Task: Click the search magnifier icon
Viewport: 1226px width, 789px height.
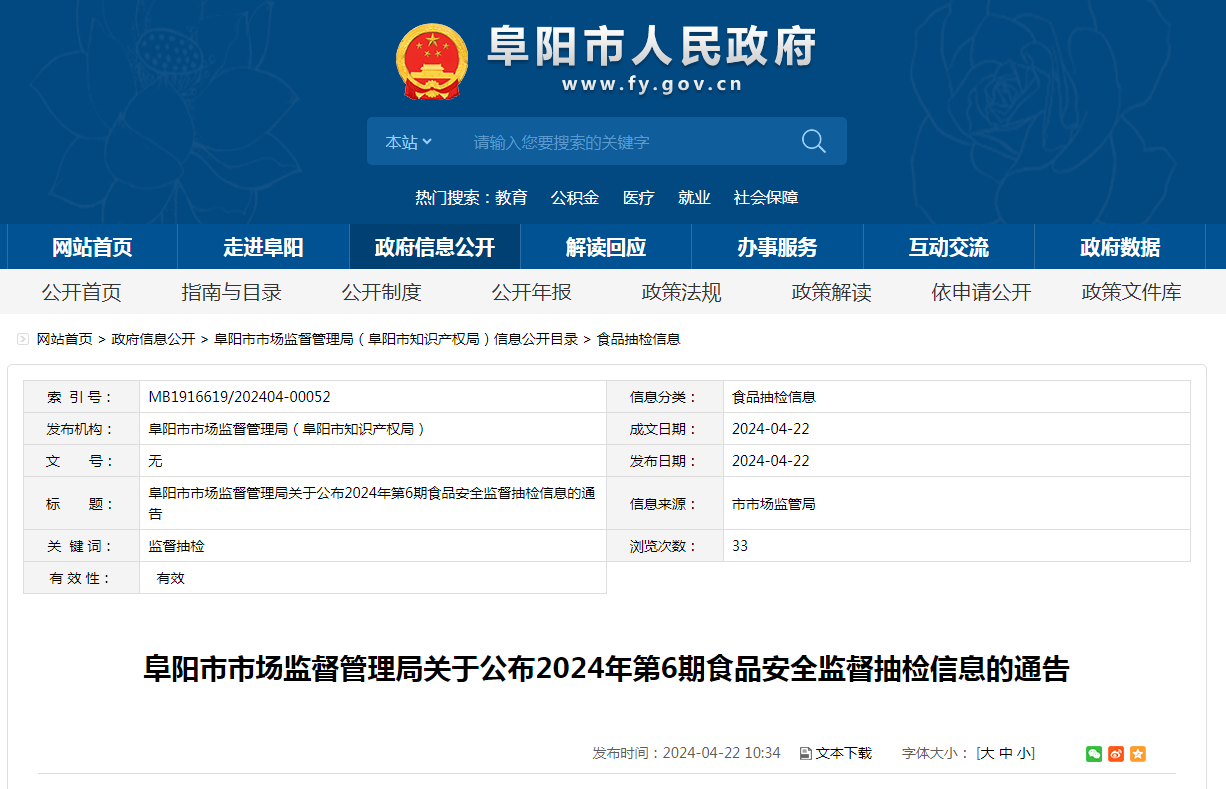Action: [813, 141]
